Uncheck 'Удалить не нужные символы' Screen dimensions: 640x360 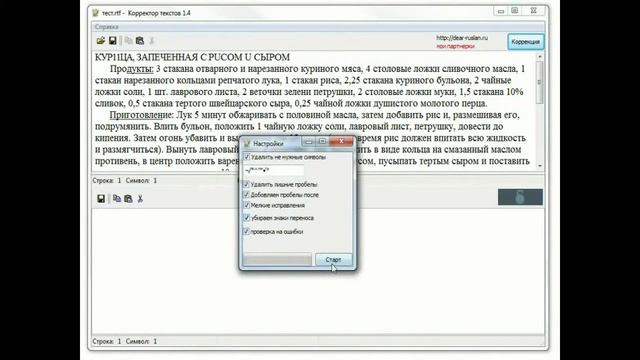tap(247, 157)
